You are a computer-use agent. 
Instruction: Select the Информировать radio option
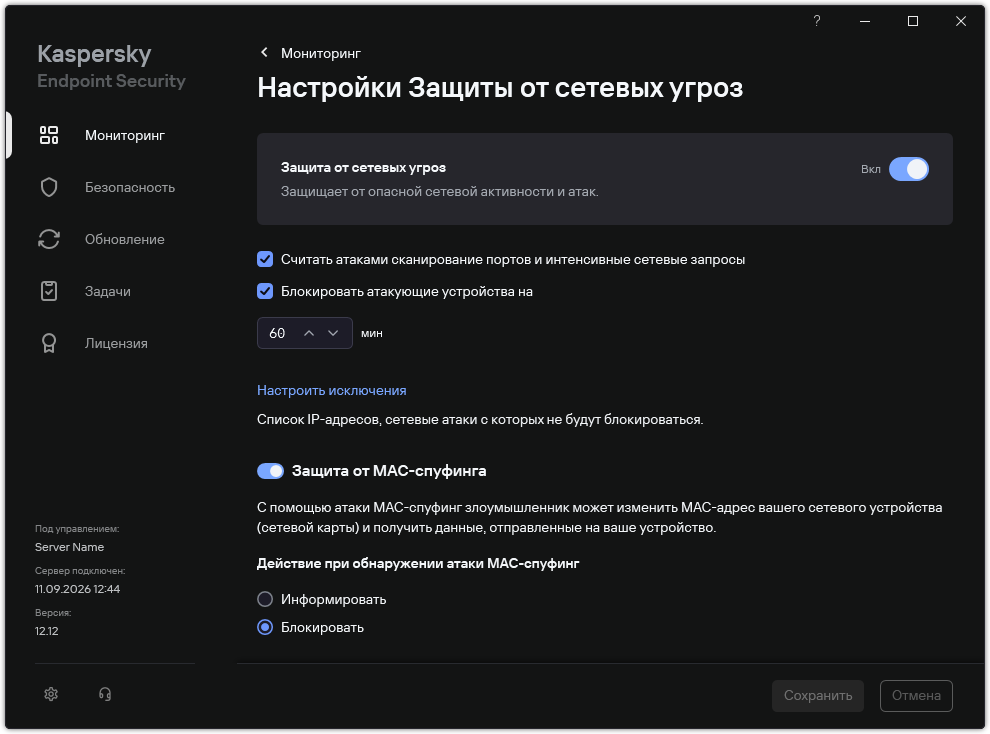coord(265,599)
